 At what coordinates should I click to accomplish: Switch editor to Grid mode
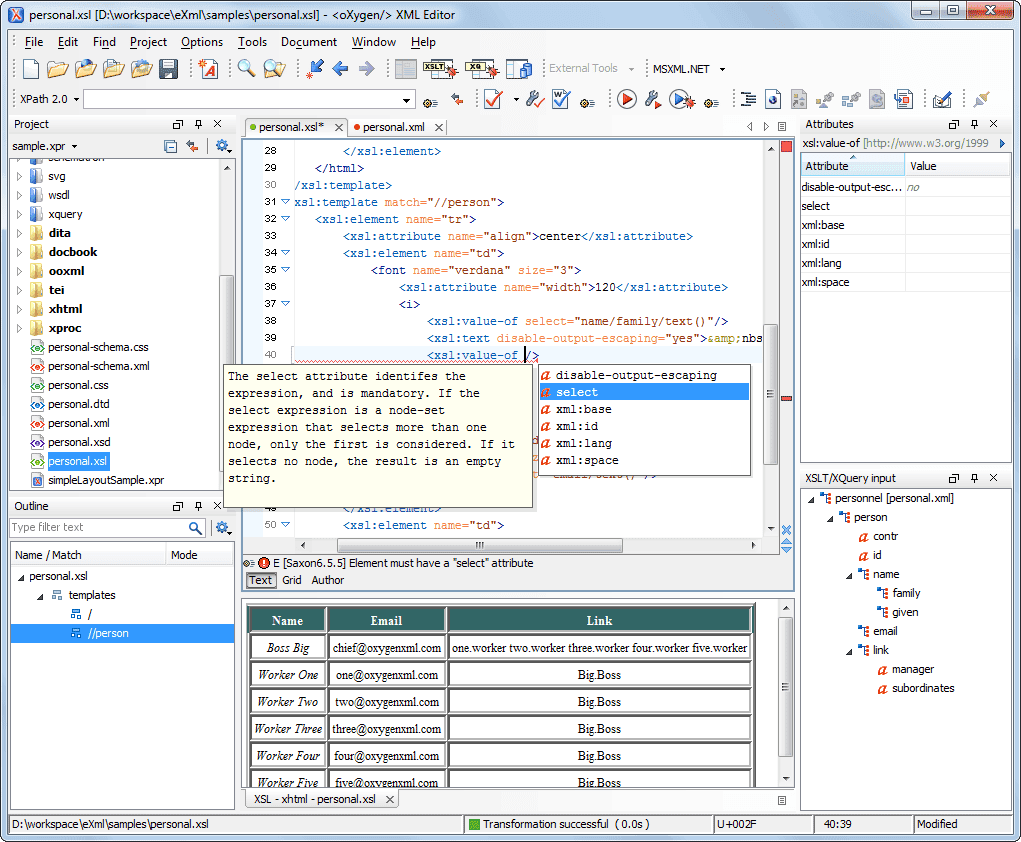(x=292, y=580)
